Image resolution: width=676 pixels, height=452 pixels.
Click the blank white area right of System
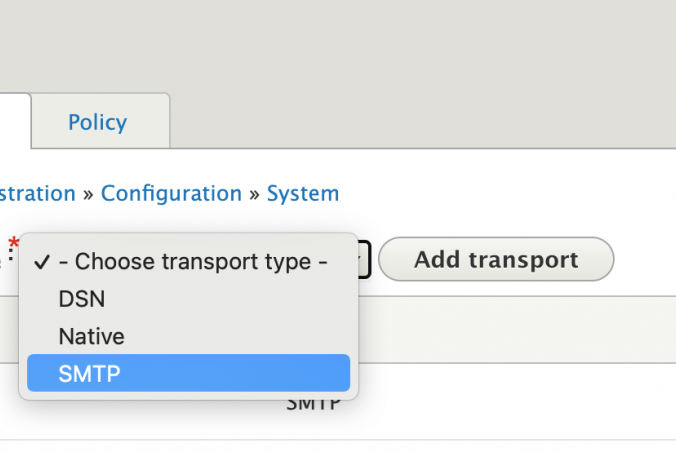[500, 193]
